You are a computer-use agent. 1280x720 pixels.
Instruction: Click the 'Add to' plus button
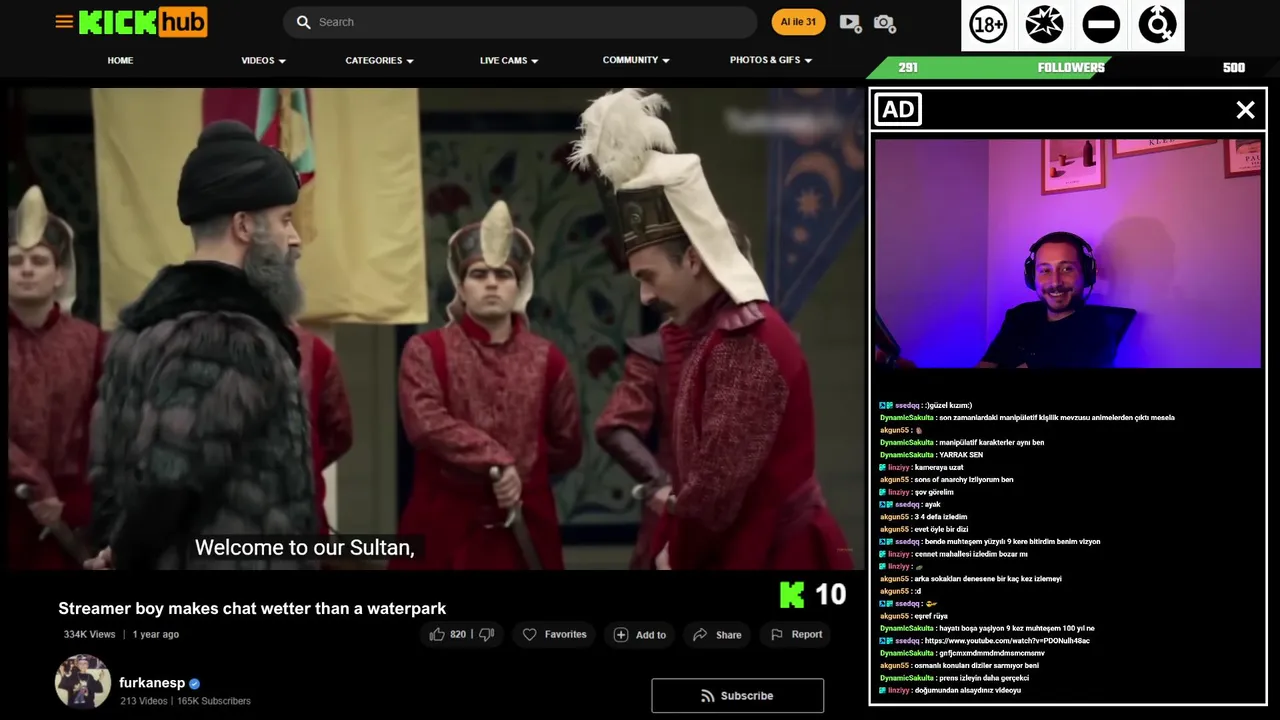tap(639, 634)
